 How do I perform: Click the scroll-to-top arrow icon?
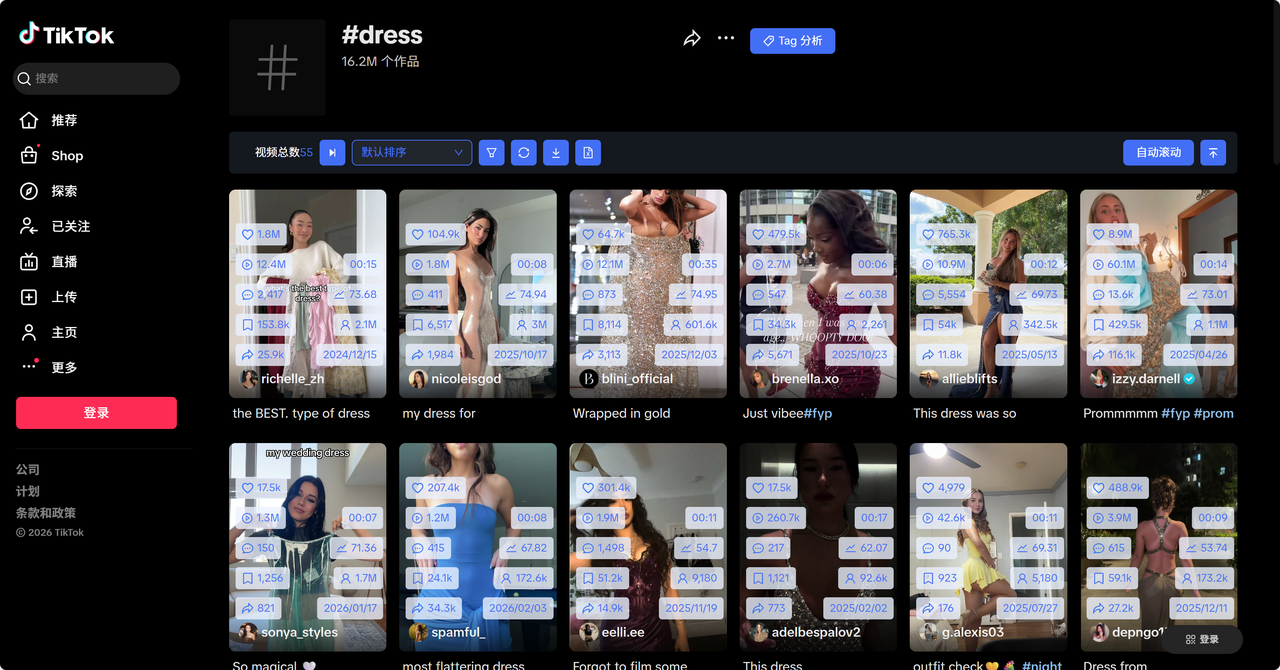click(x=1213, y=153)
